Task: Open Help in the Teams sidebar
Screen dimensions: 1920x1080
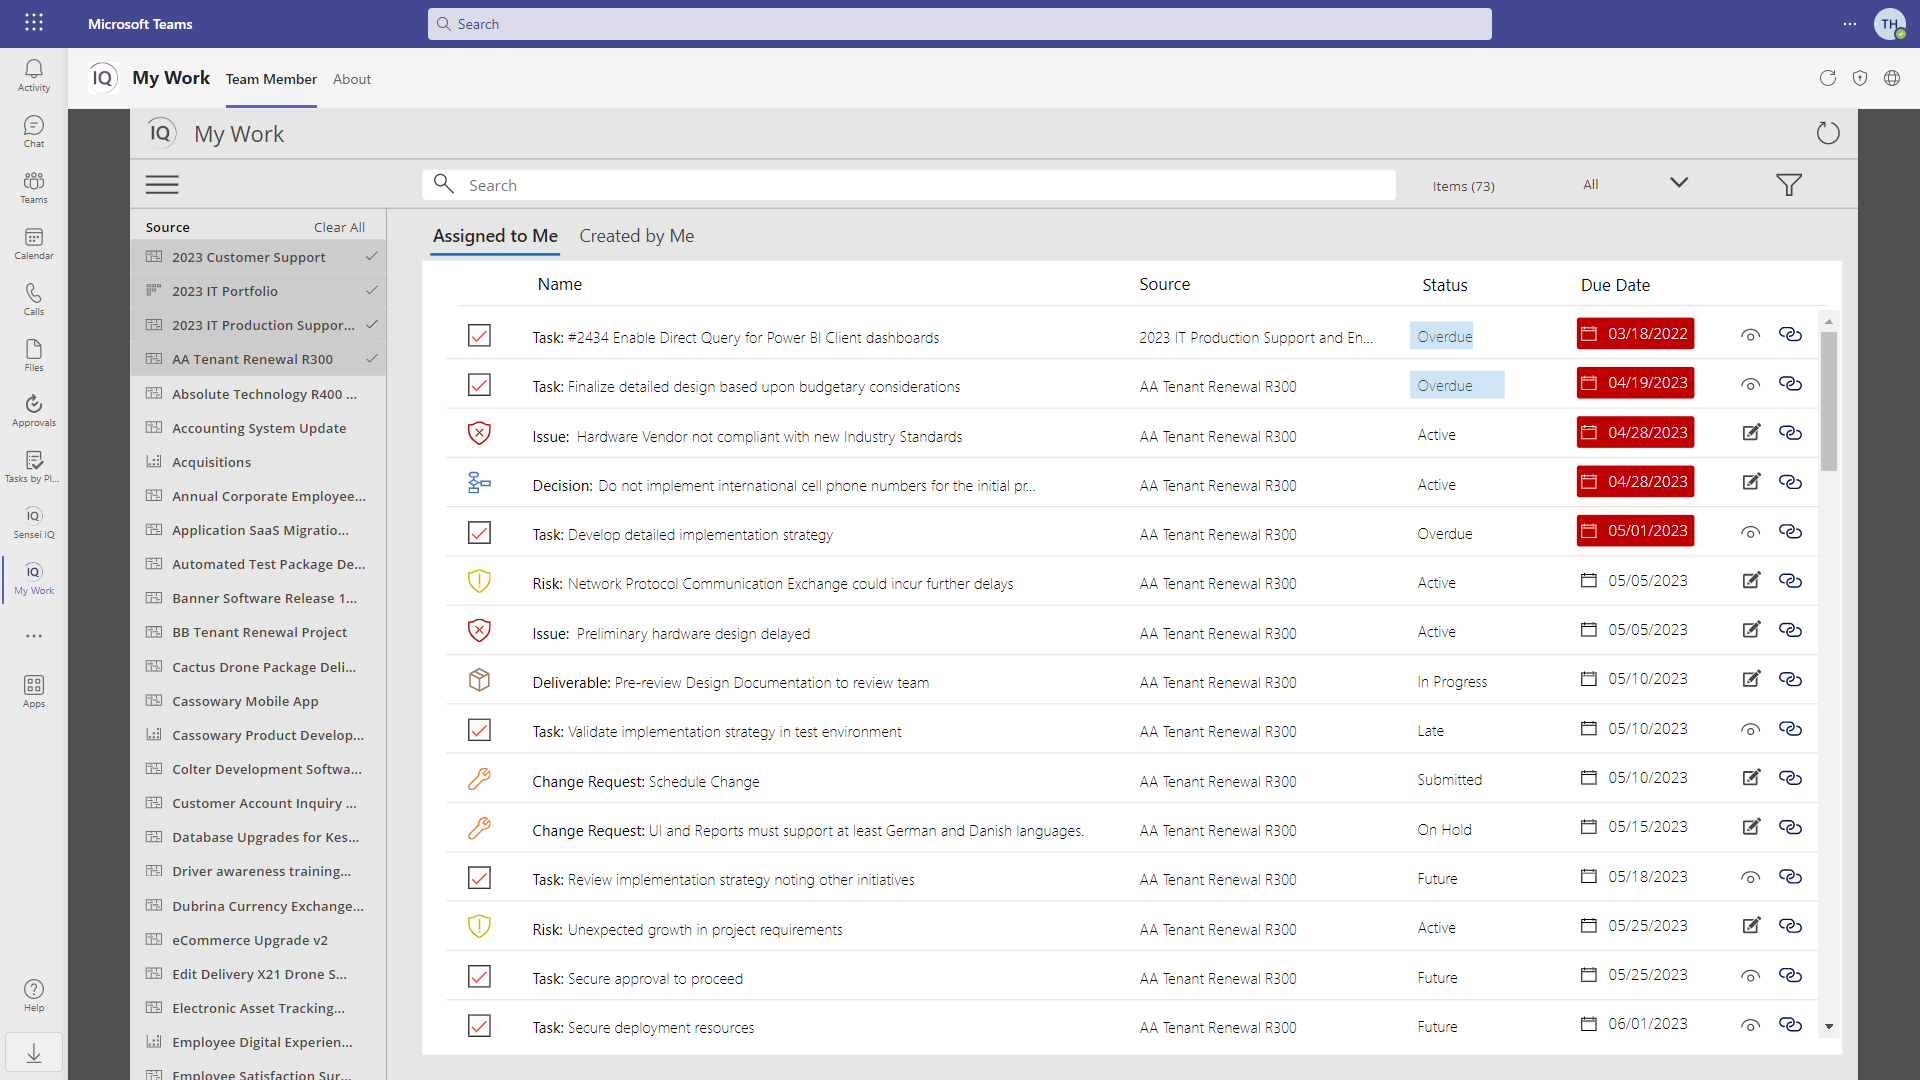Action: click(34, 995)
